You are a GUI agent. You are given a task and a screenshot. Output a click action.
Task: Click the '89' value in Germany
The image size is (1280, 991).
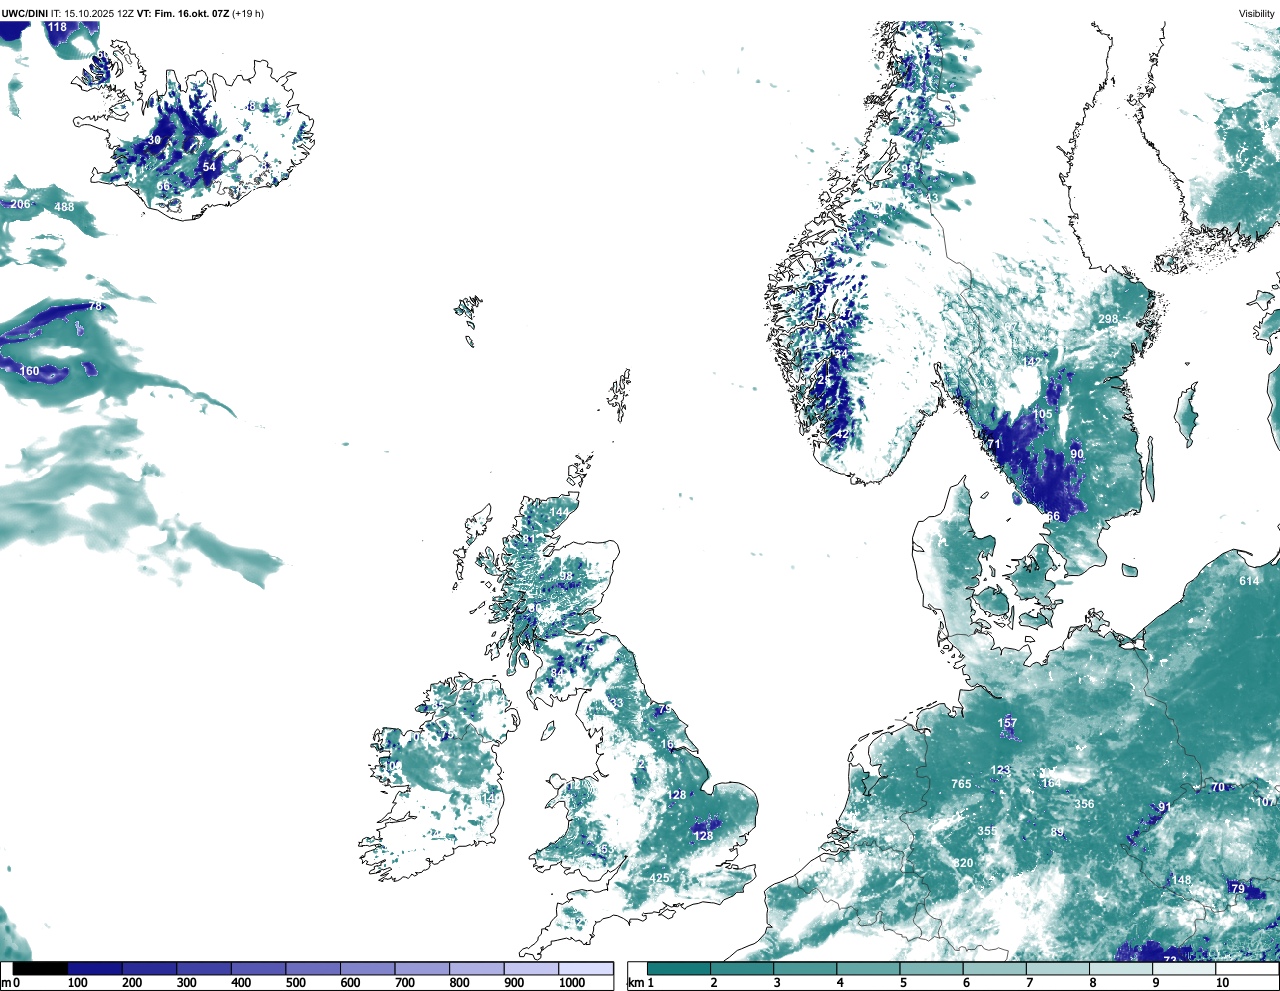pos(1057,832)
